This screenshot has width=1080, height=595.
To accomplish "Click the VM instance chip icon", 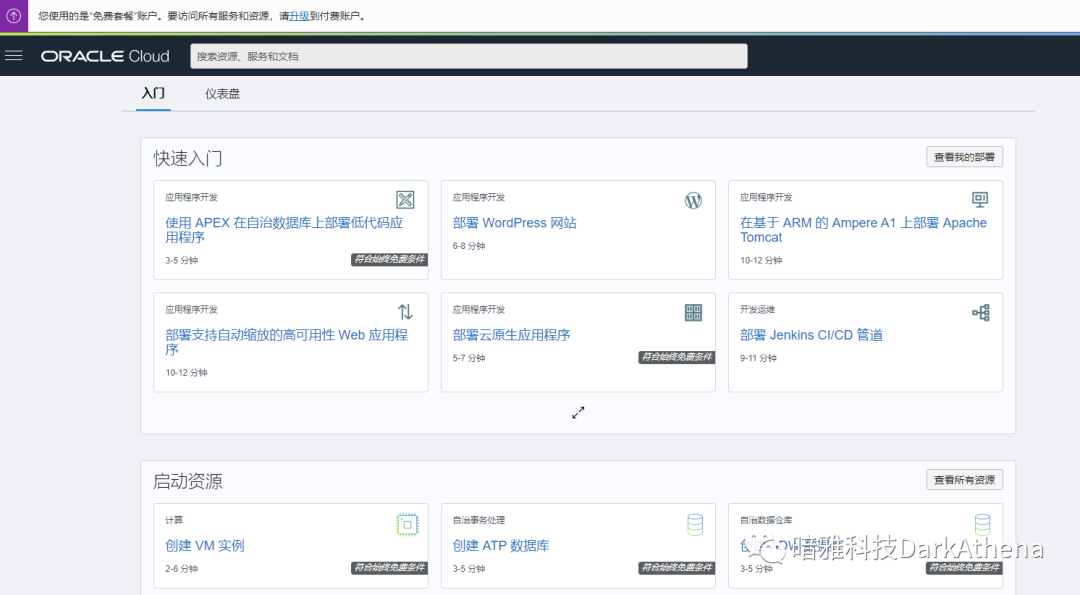I will pos(407,525).
